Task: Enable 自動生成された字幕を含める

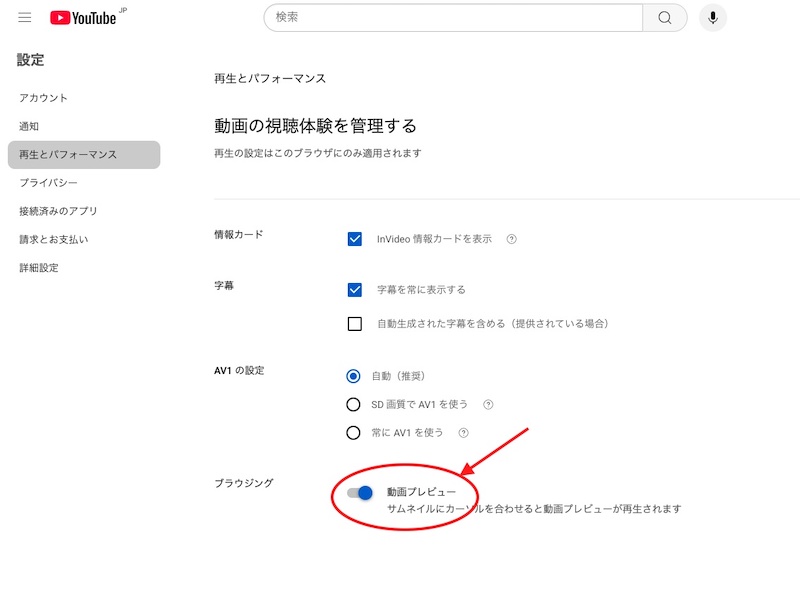Action: (x=352, y=323)
